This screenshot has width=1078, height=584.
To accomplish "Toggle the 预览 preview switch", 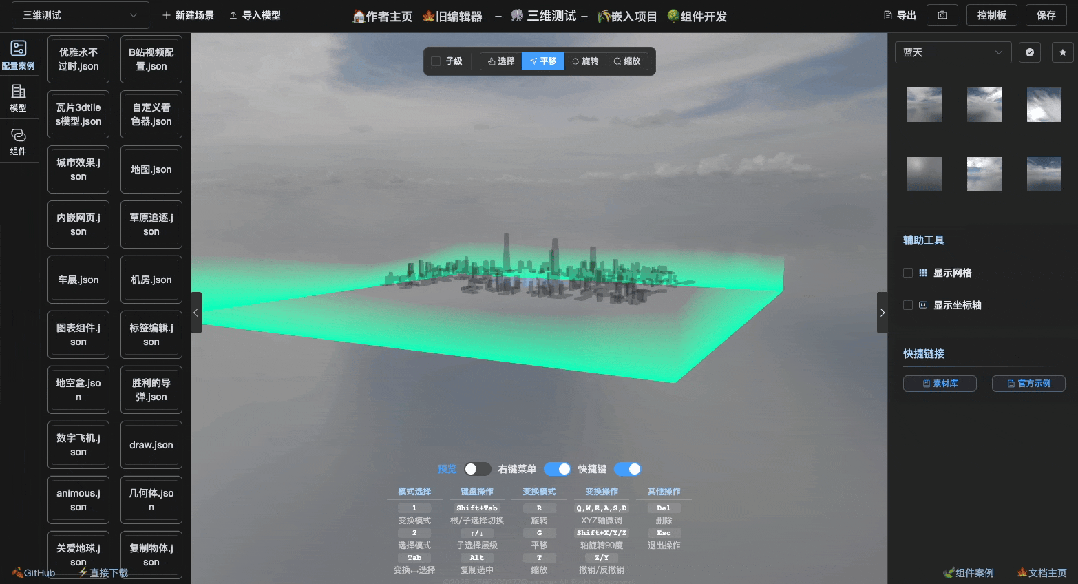I will [477, 468].
